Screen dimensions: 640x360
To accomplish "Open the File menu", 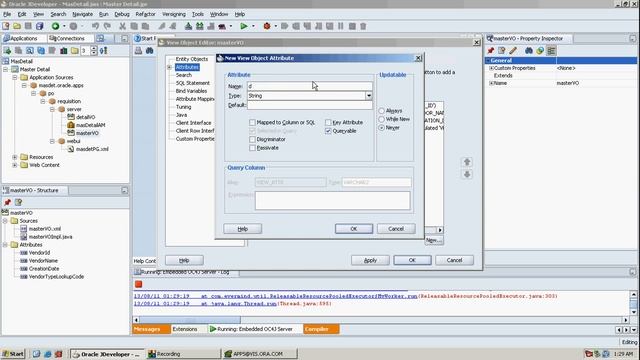I will tap(7, 14).
